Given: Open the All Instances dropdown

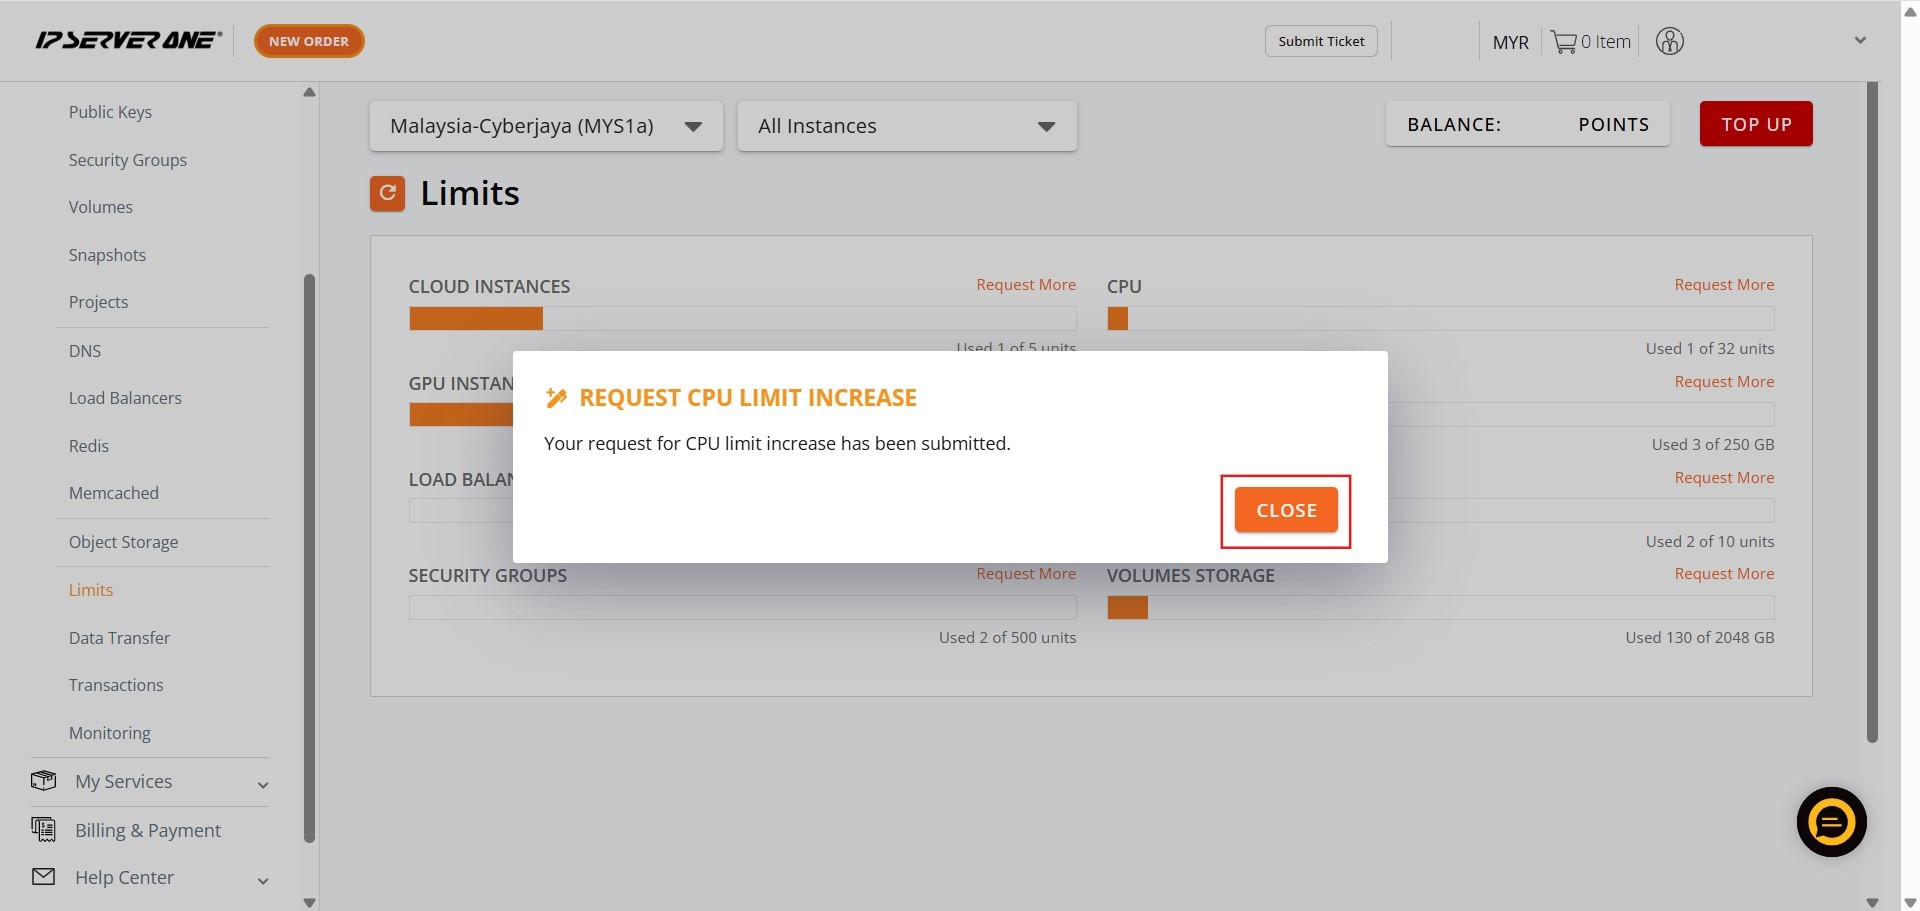Looking at the screenshot, I should [x=906, y=126].
